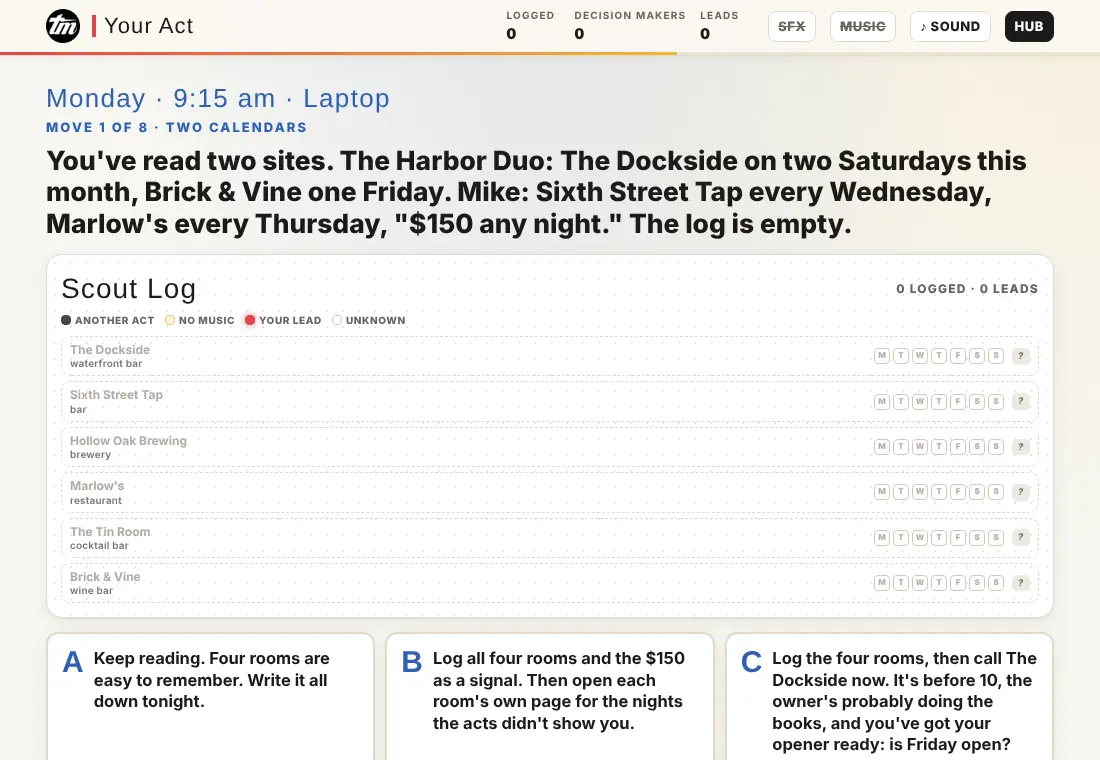Image resolution: width=1100 pixels, height=760 pixels.
Task: Open the HUB
Action: pos(1028,27)
